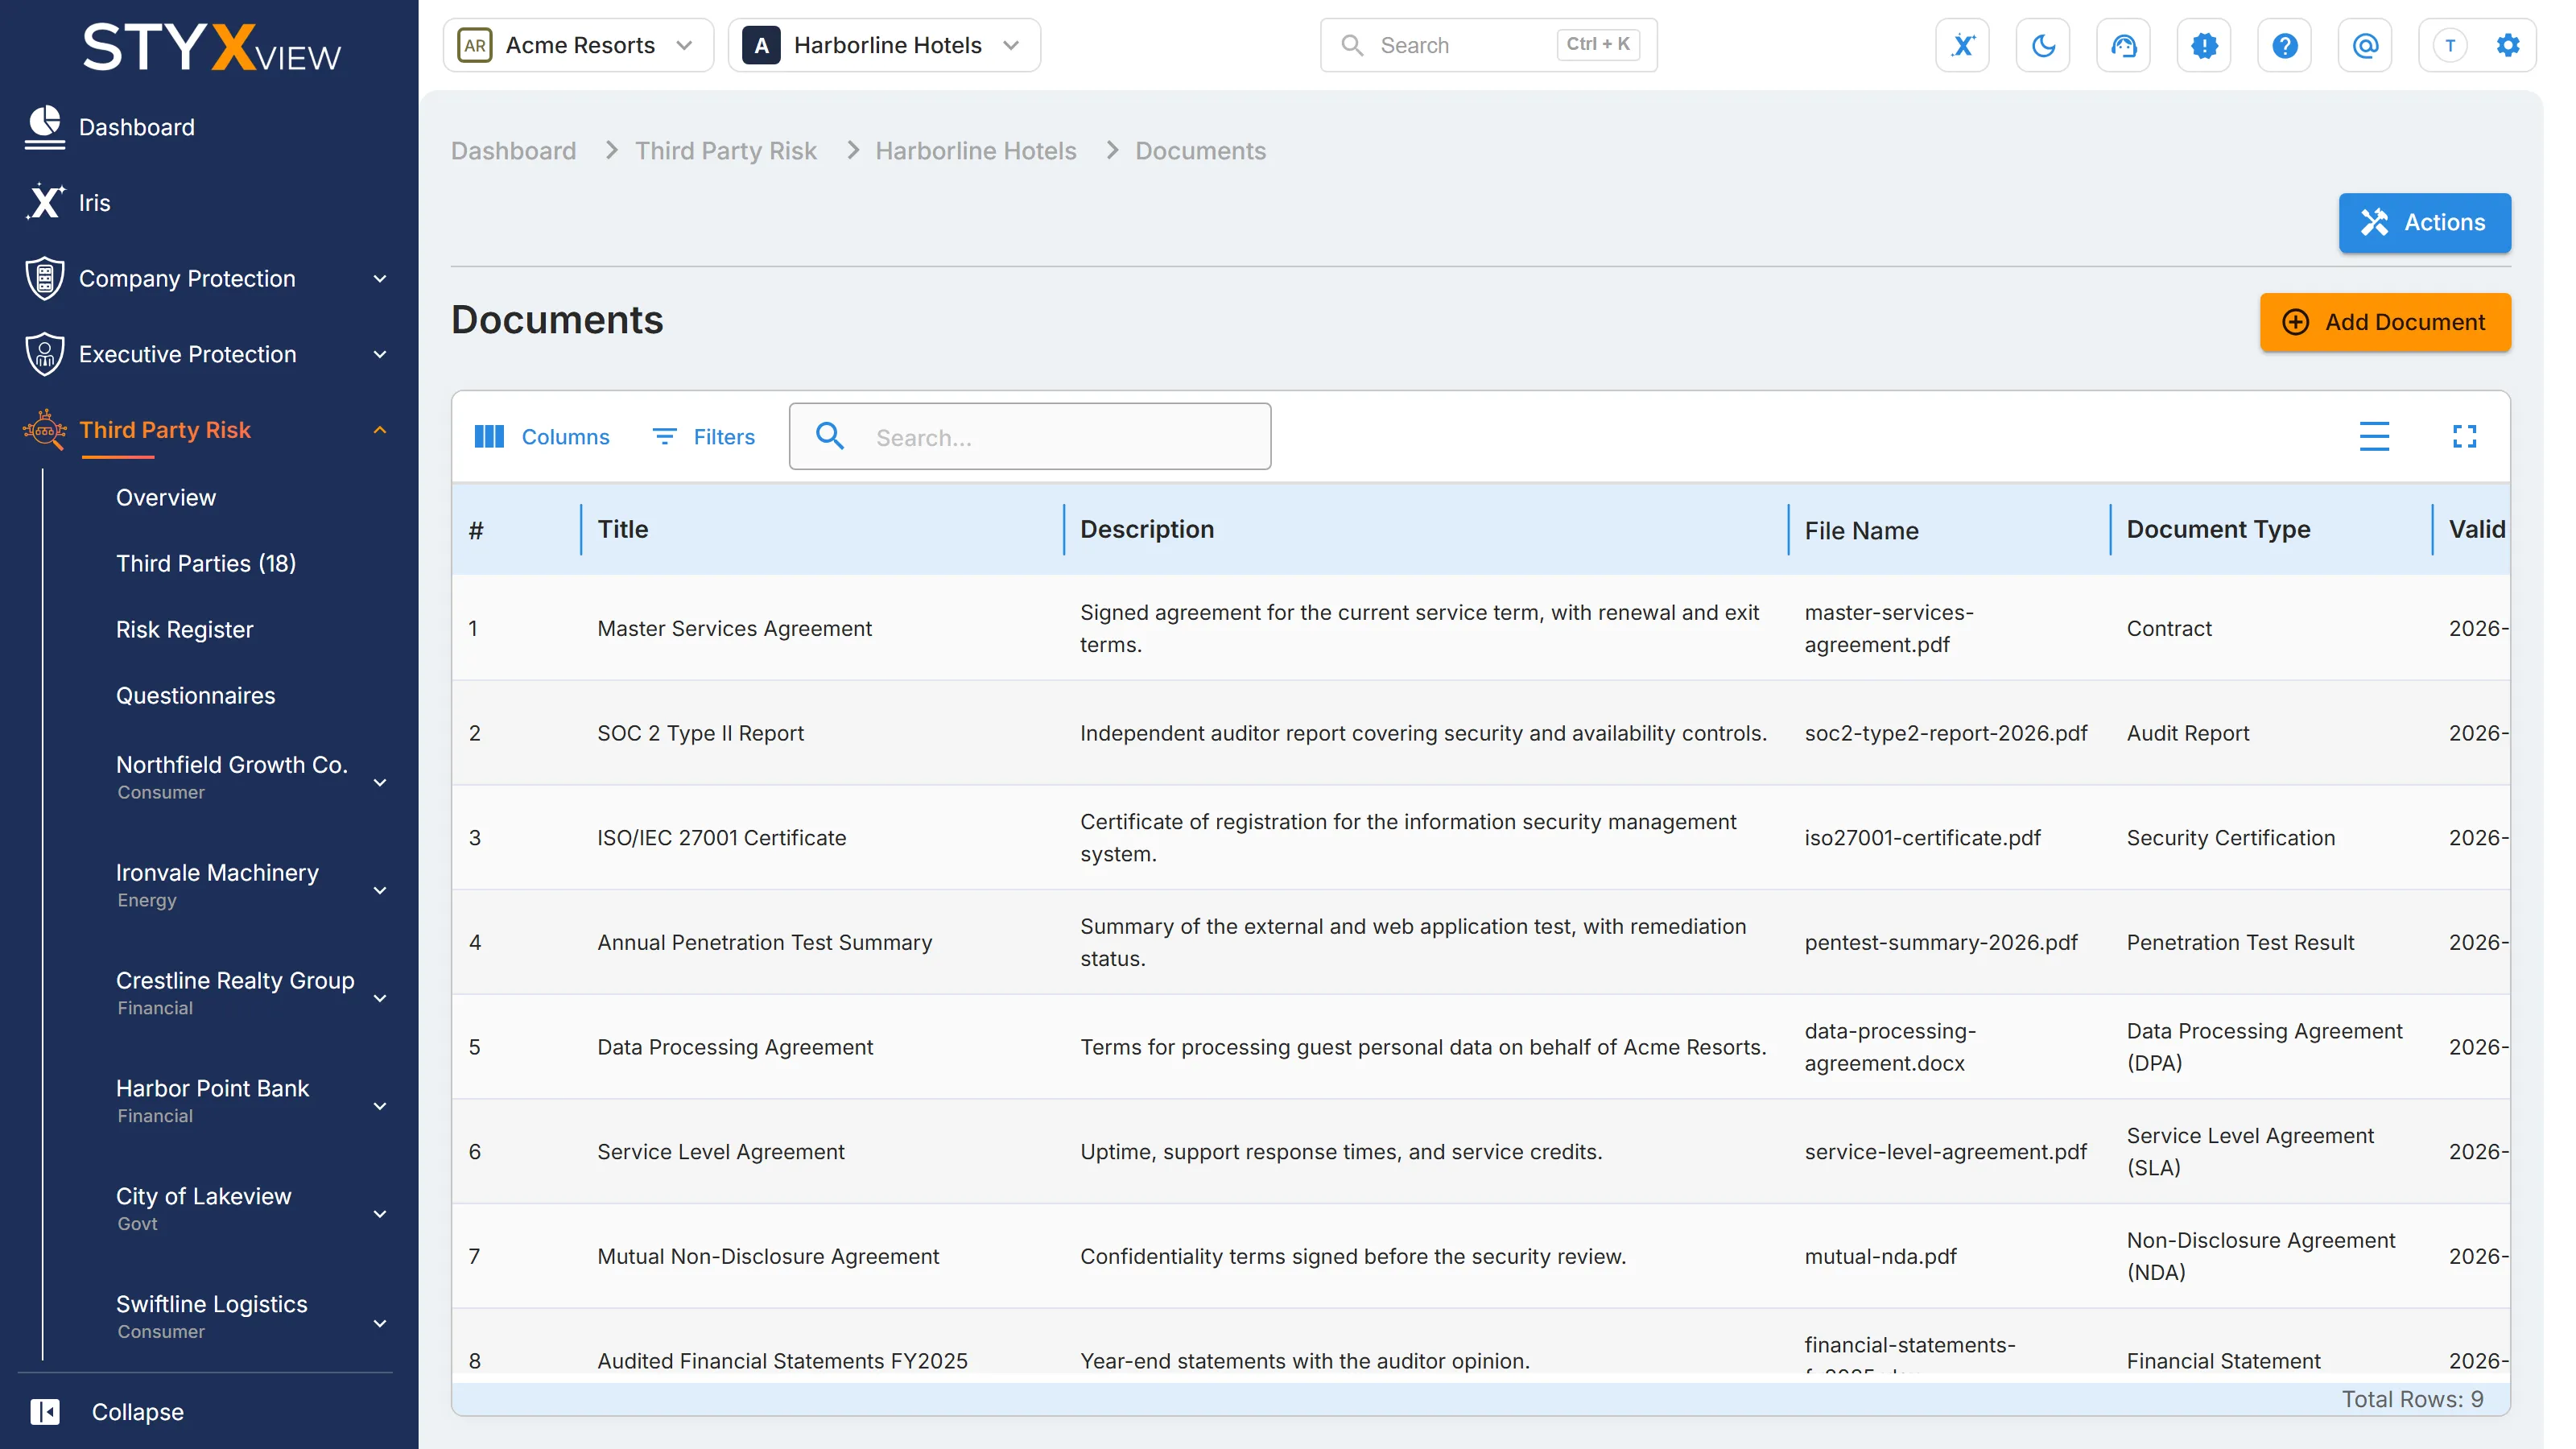Image resolution: width=2576 pixels, height=1449 pixels.
Task: Sort by Title column header
Action: 623,529
